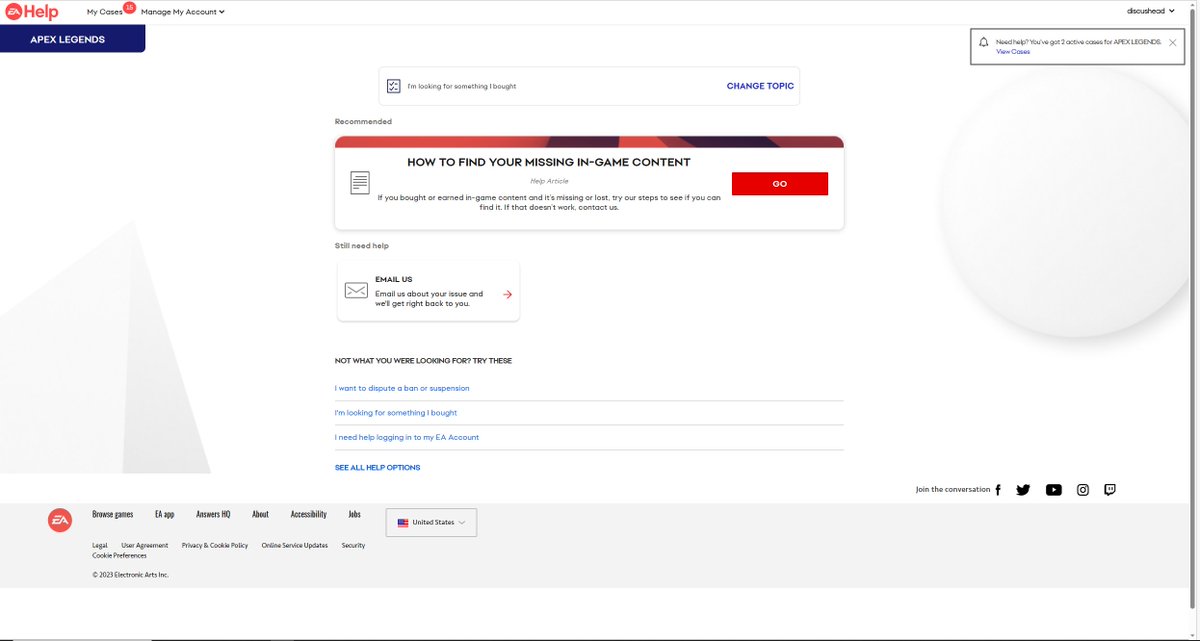Open EA Twitch channel icon
Image resolution: width=1200 pixels, height=641 pixels.
point(1109,490)
